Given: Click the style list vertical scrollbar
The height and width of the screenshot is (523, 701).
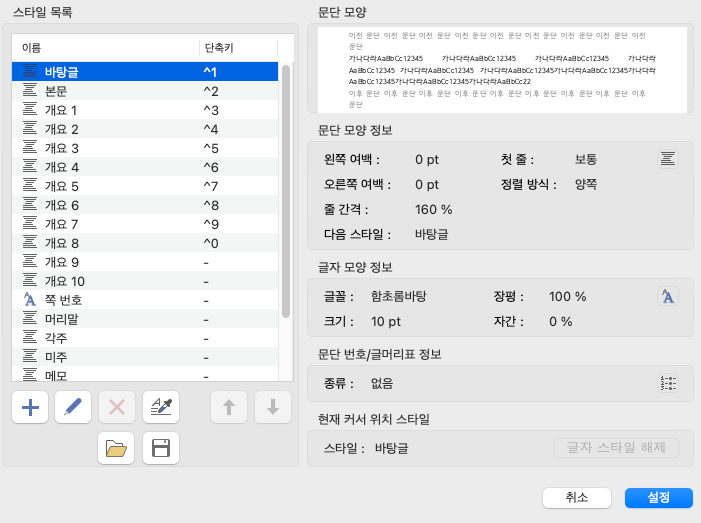Looking at the screenshot, I should click(286, 191).
